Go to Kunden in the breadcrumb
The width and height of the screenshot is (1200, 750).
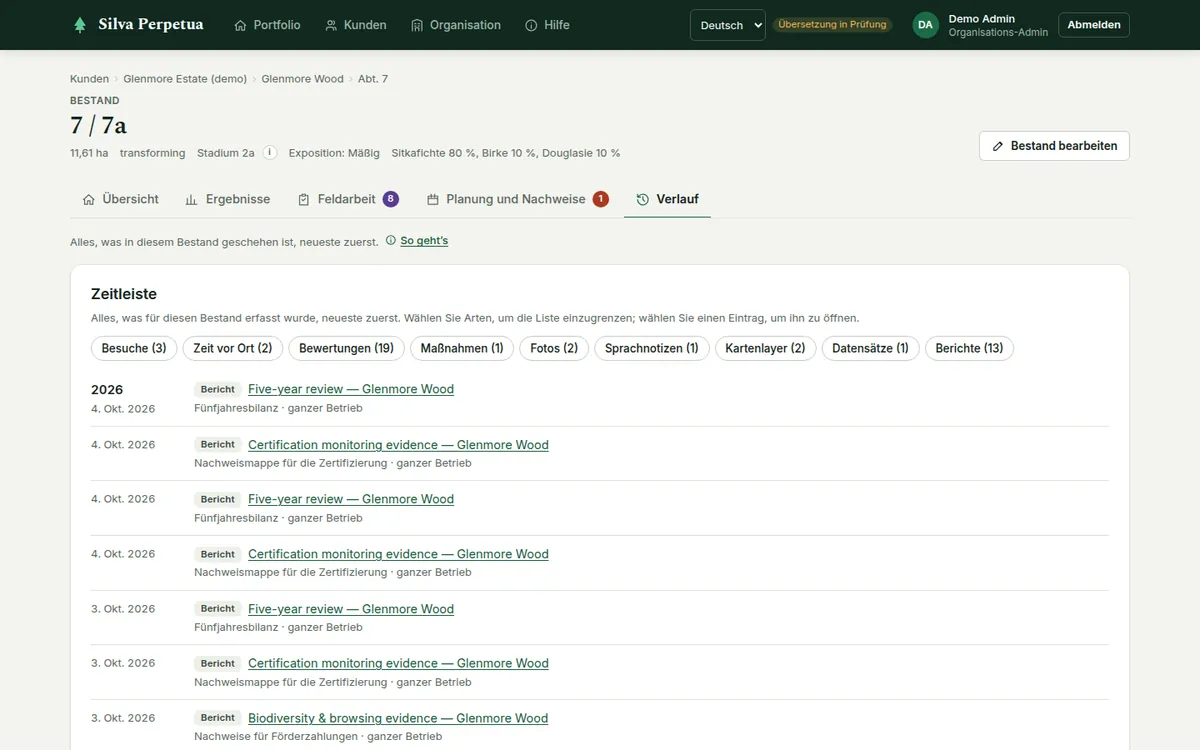[x=89, y=79]
